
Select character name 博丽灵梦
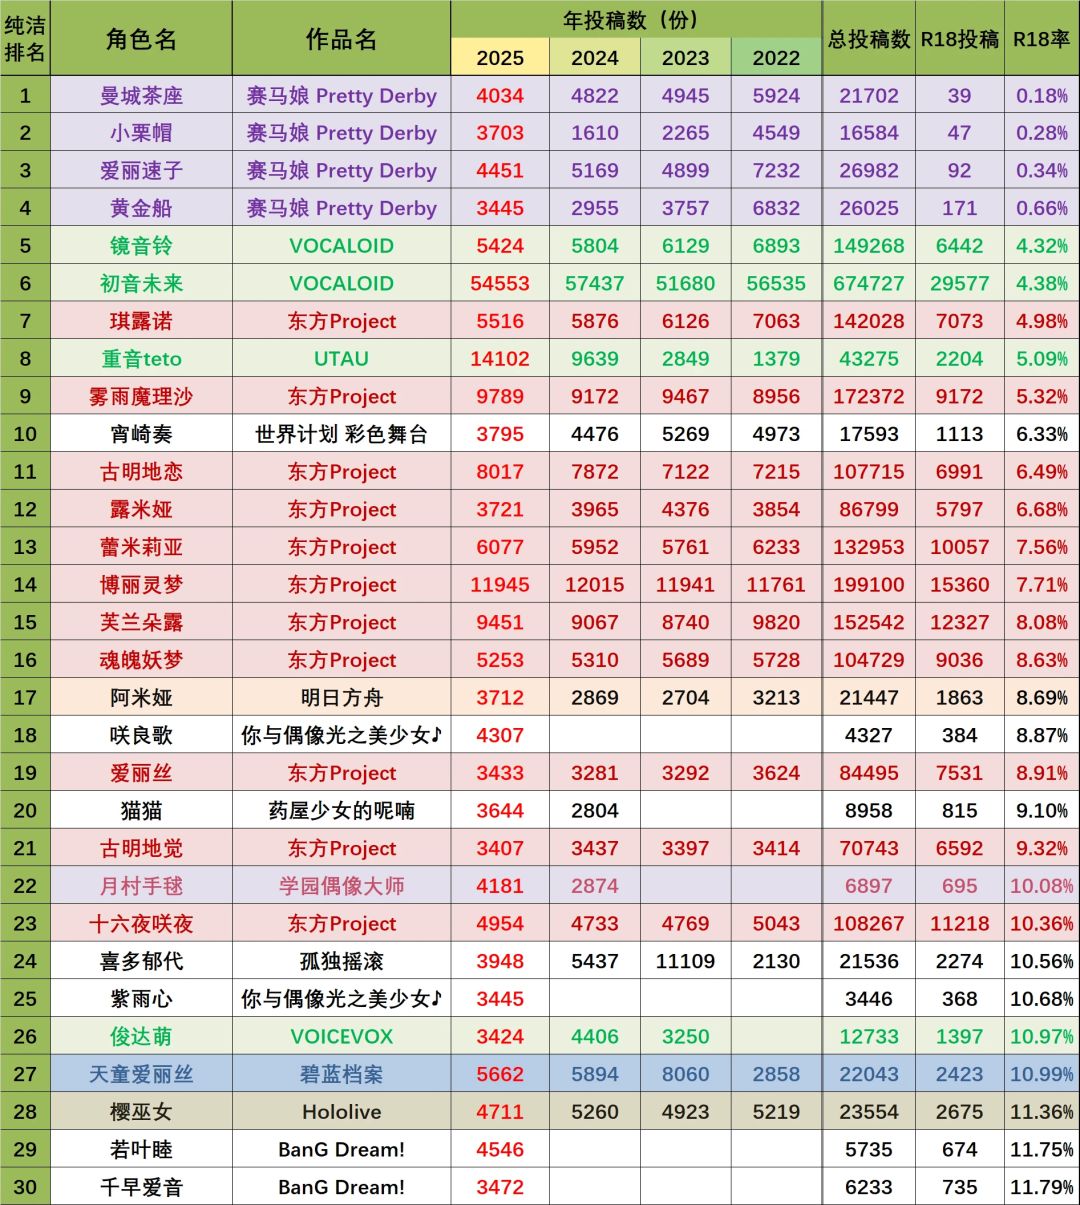(141, 585)
